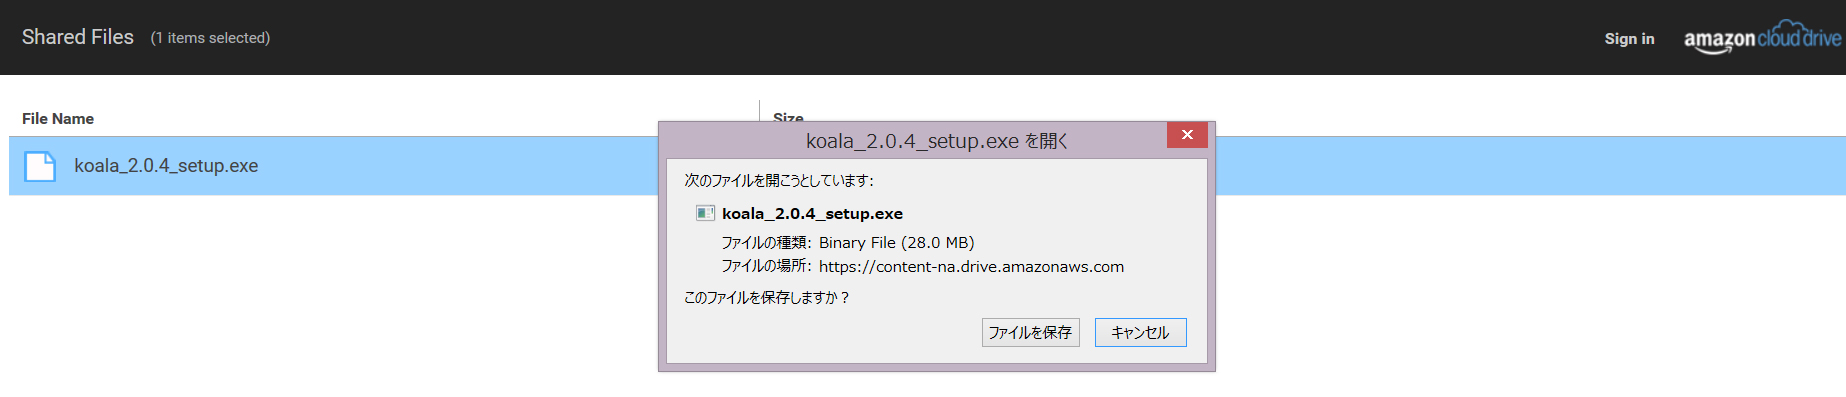The image size is (1846, 397).
Task: Click the Size column header
Action: 788,117
